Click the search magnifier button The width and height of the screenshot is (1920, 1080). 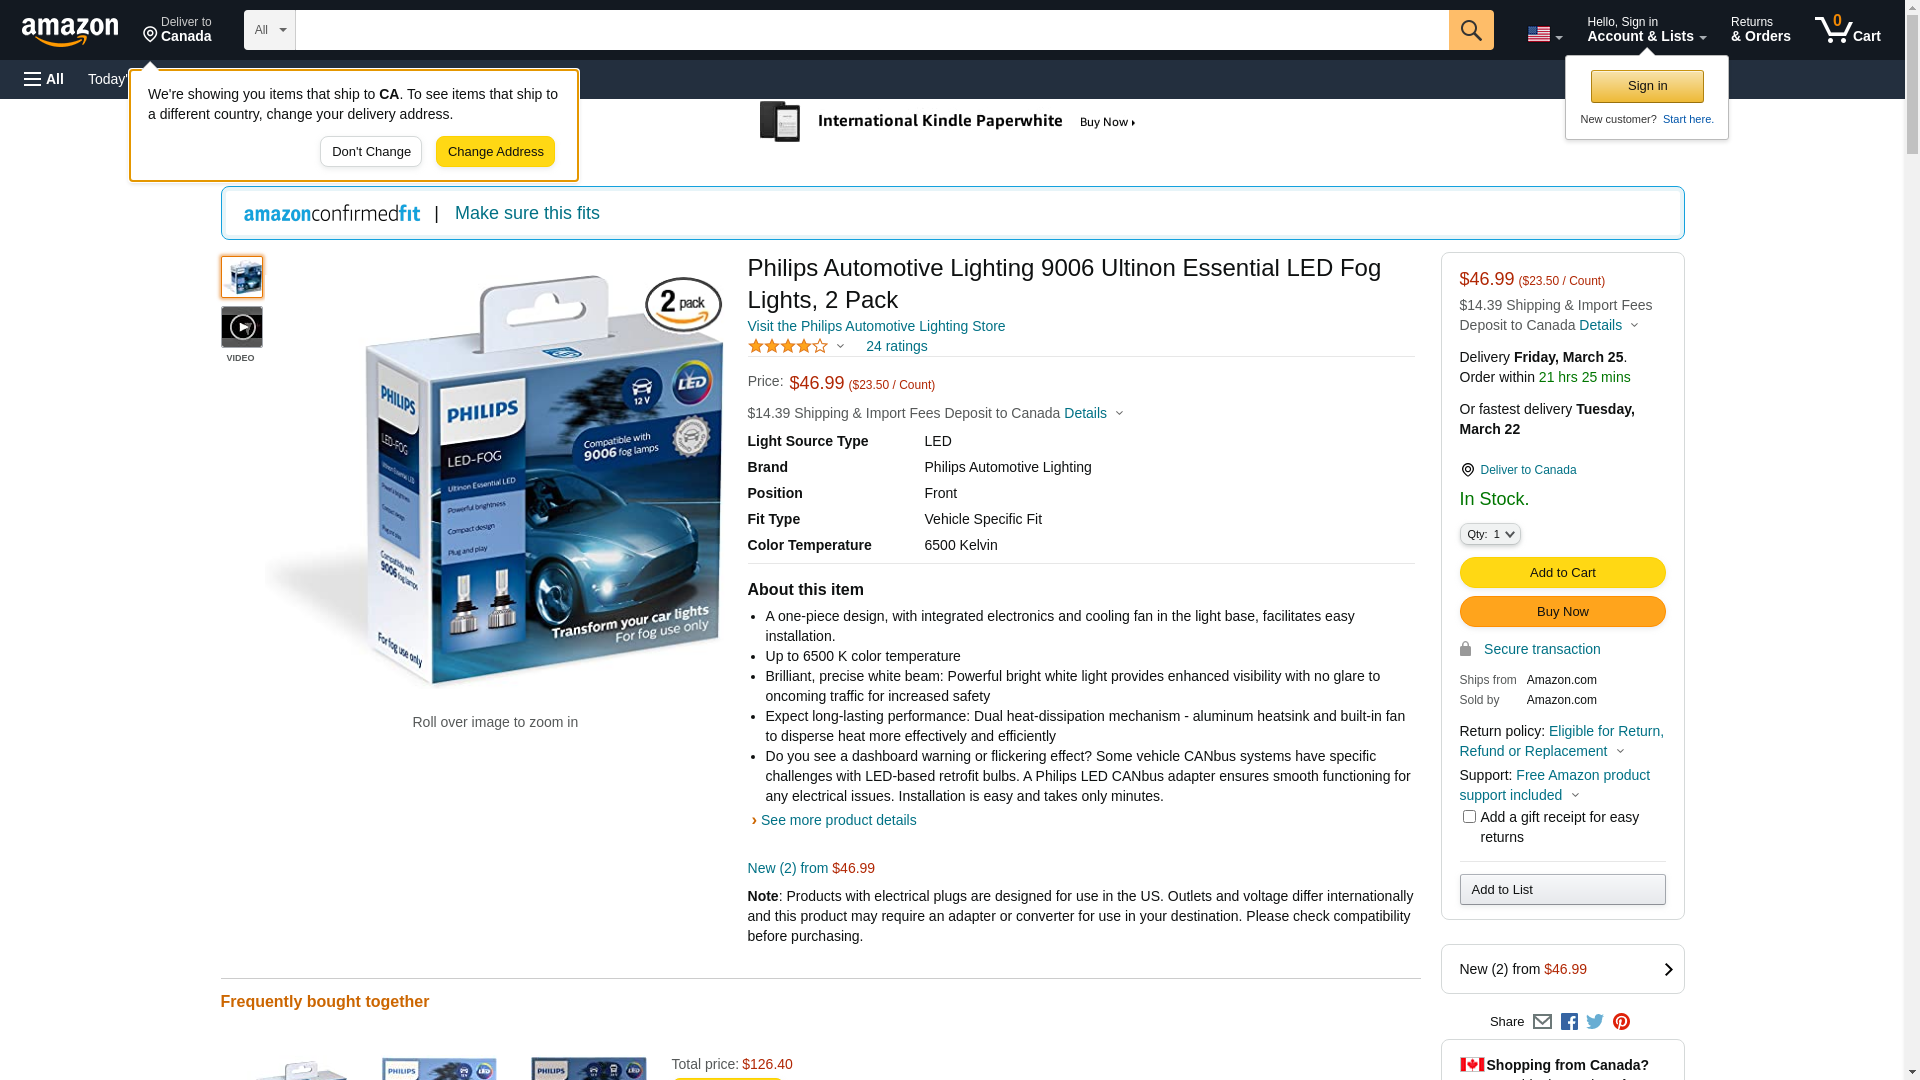click(1470, 30)
